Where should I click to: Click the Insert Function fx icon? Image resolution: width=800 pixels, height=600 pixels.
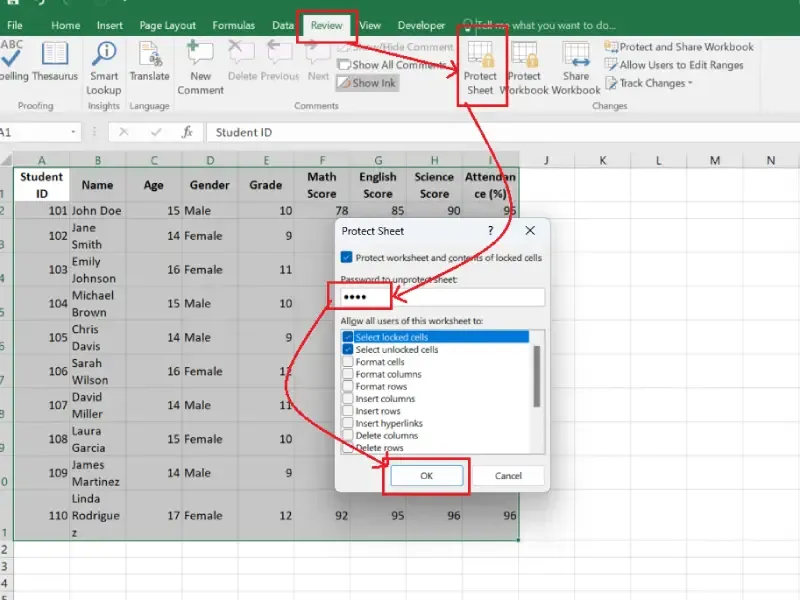click(x=187, y=132)
